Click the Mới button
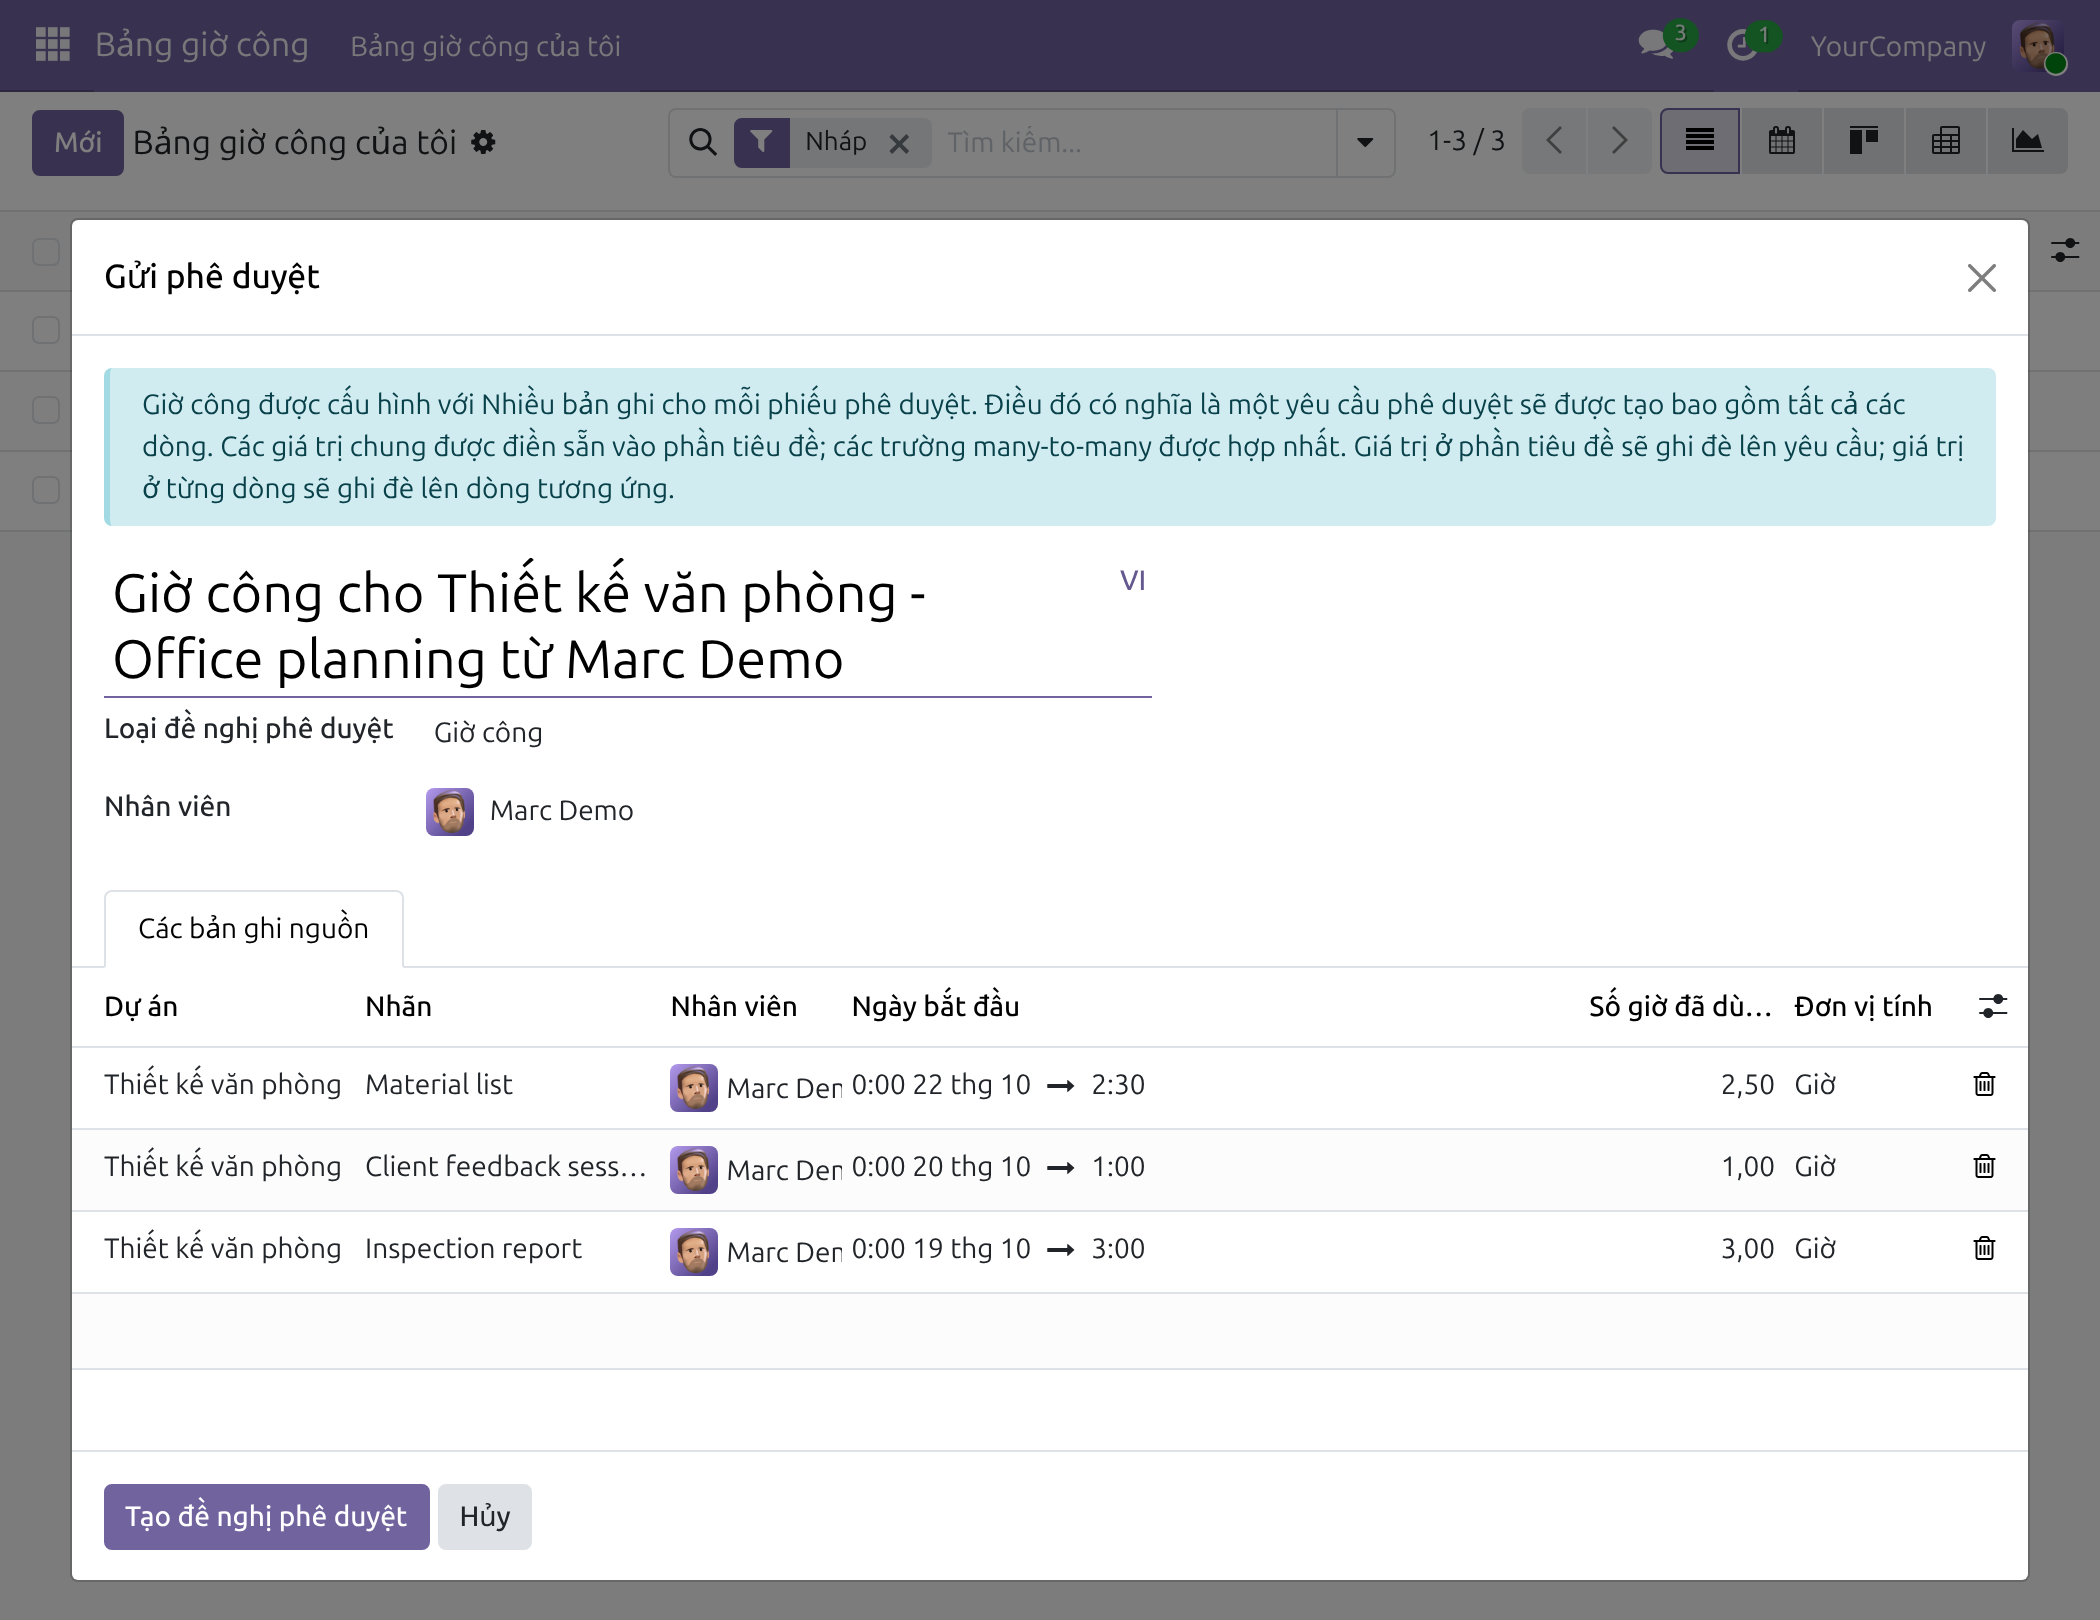Image resolution: width=2100 pixels, height=1620 pixels. (x=78, y=142)
